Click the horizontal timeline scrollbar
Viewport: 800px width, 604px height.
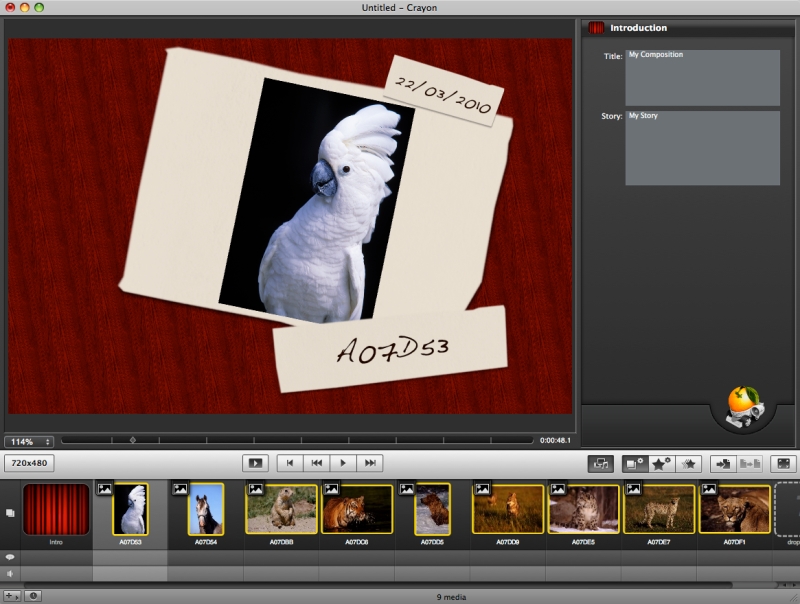tap(378, 585)
